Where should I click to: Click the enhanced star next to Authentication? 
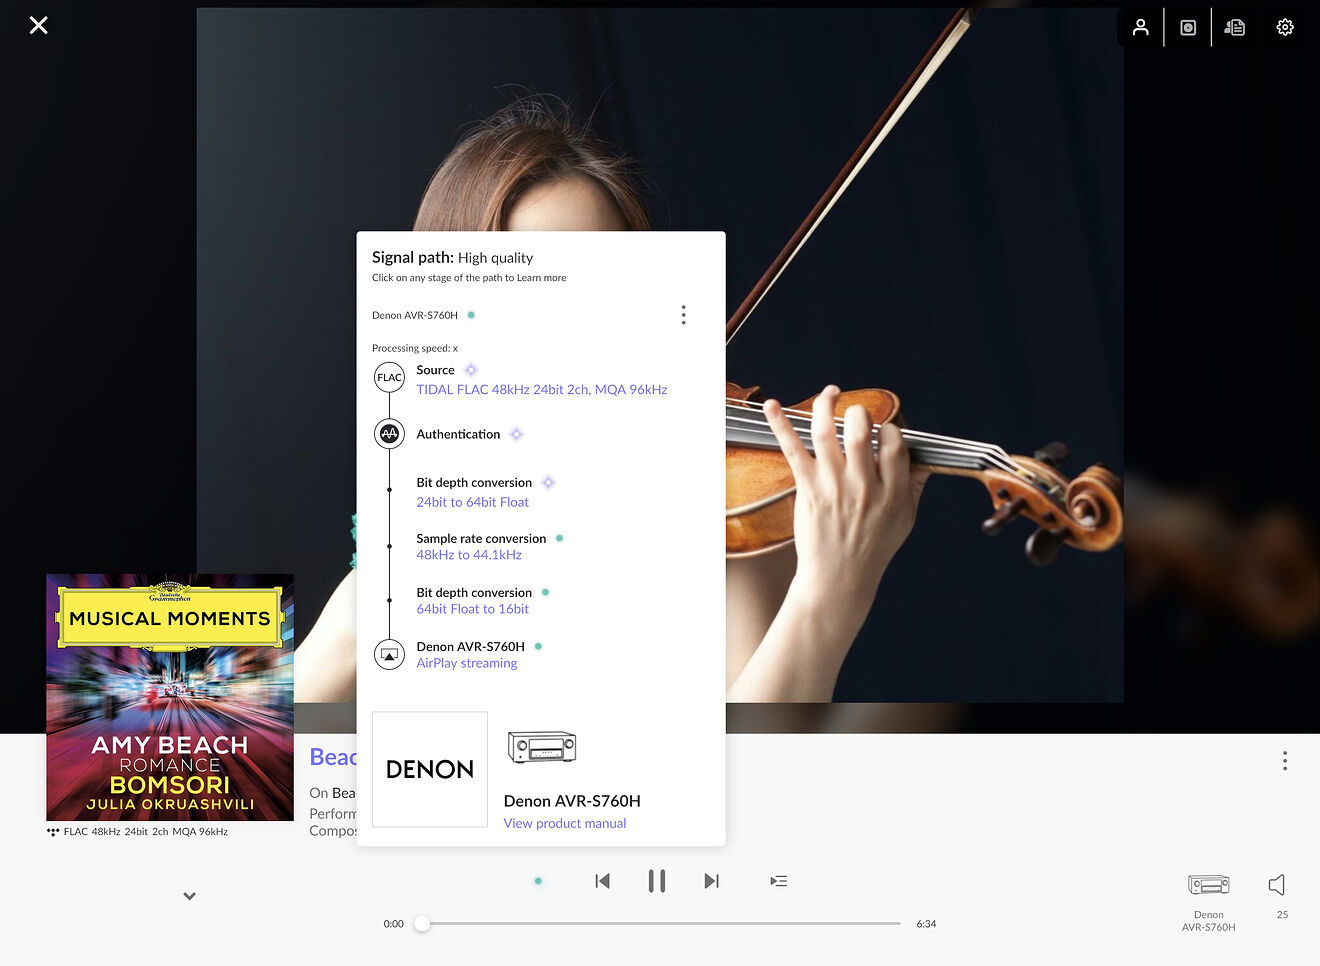pyautogui.click(x=516, y=434)
